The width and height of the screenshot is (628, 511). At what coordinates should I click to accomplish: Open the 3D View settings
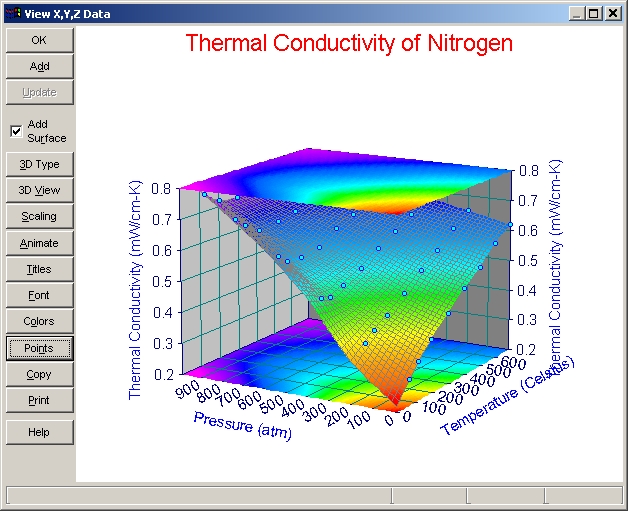pos(39,190)
